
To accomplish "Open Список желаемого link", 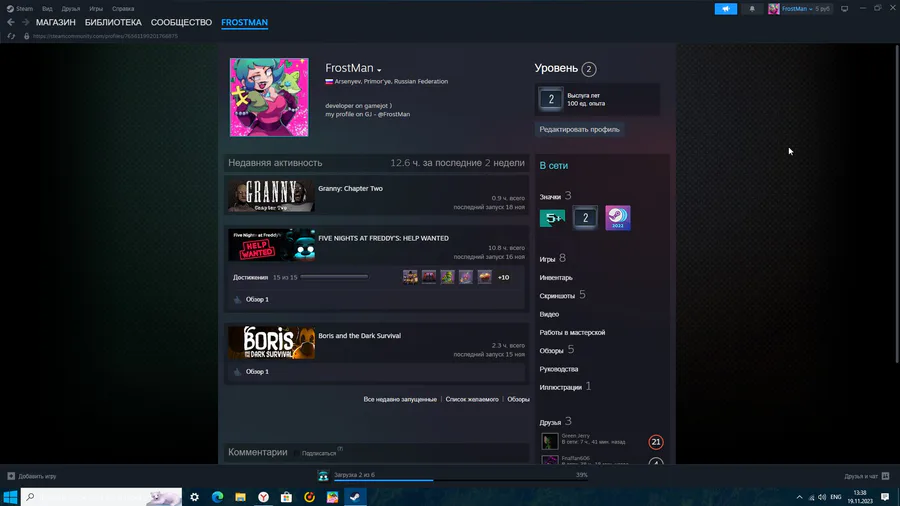I will click(x=472, y=399).
